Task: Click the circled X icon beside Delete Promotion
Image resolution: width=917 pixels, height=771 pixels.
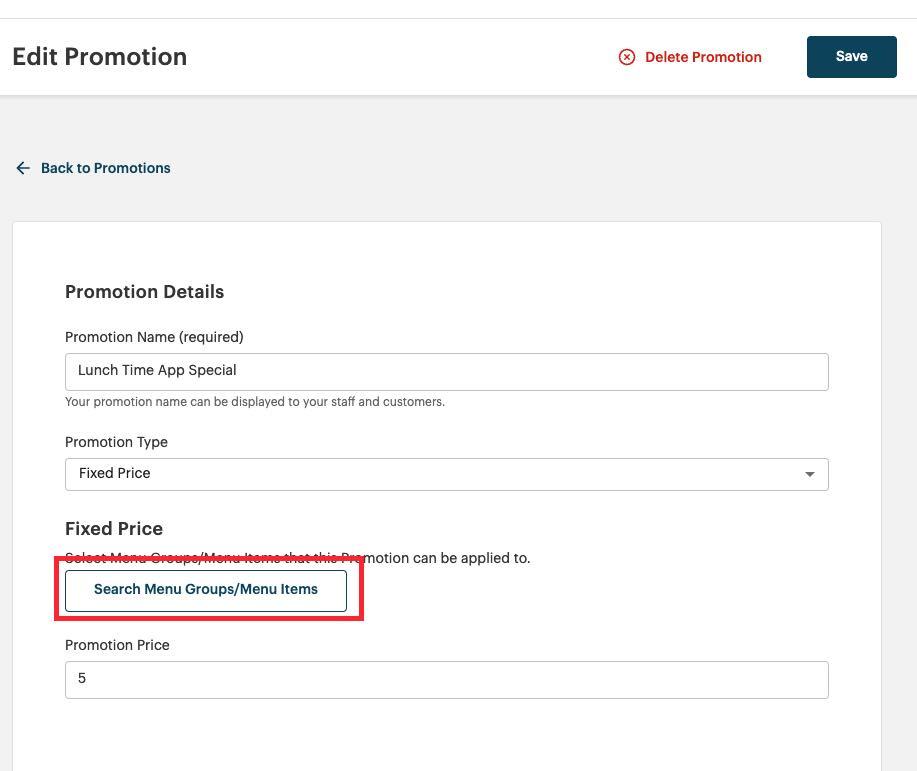Action: [x=627, y=57]
